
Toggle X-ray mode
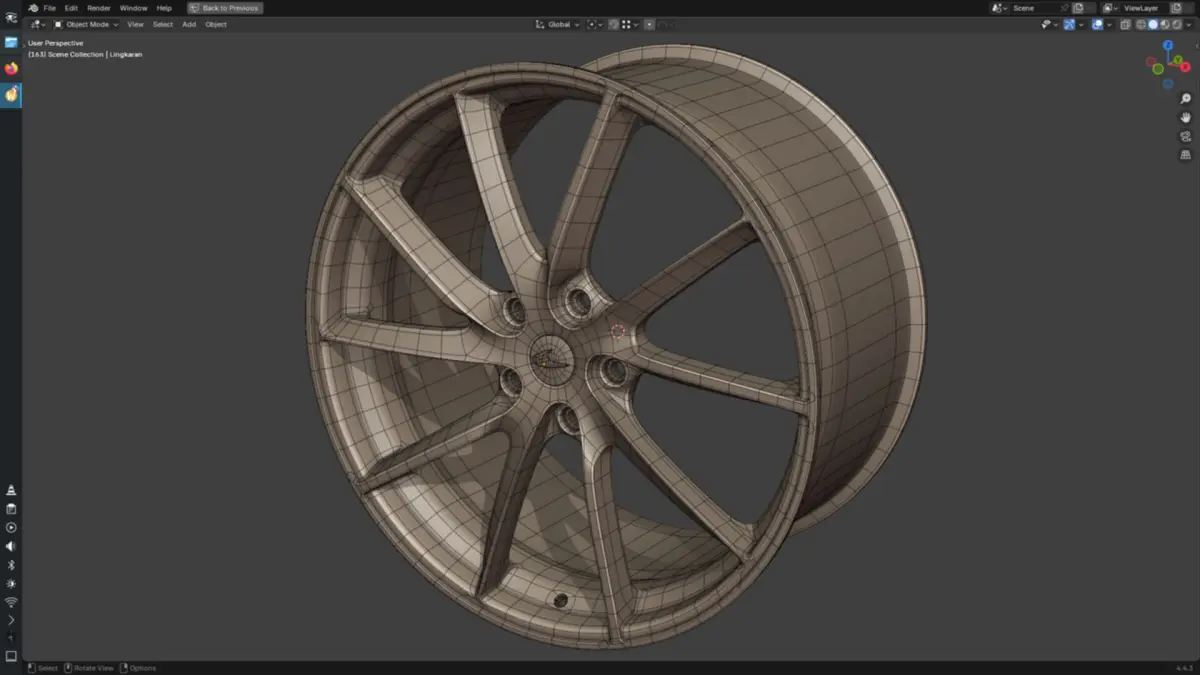point(1126,24)
